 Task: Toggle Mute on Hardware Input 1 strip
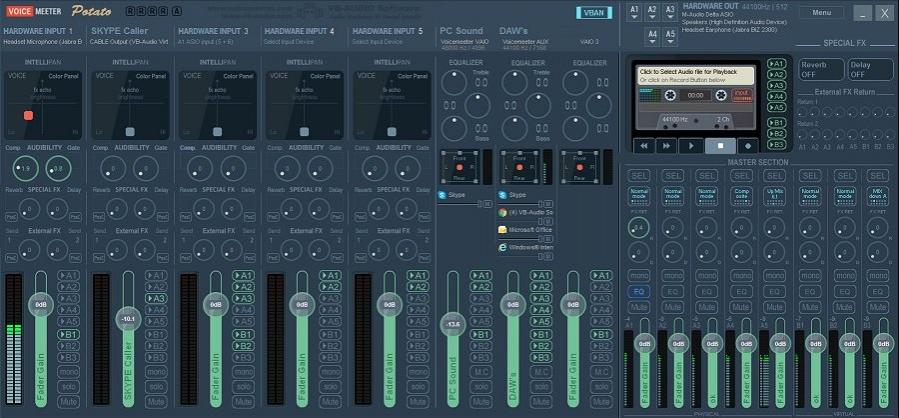68,399
